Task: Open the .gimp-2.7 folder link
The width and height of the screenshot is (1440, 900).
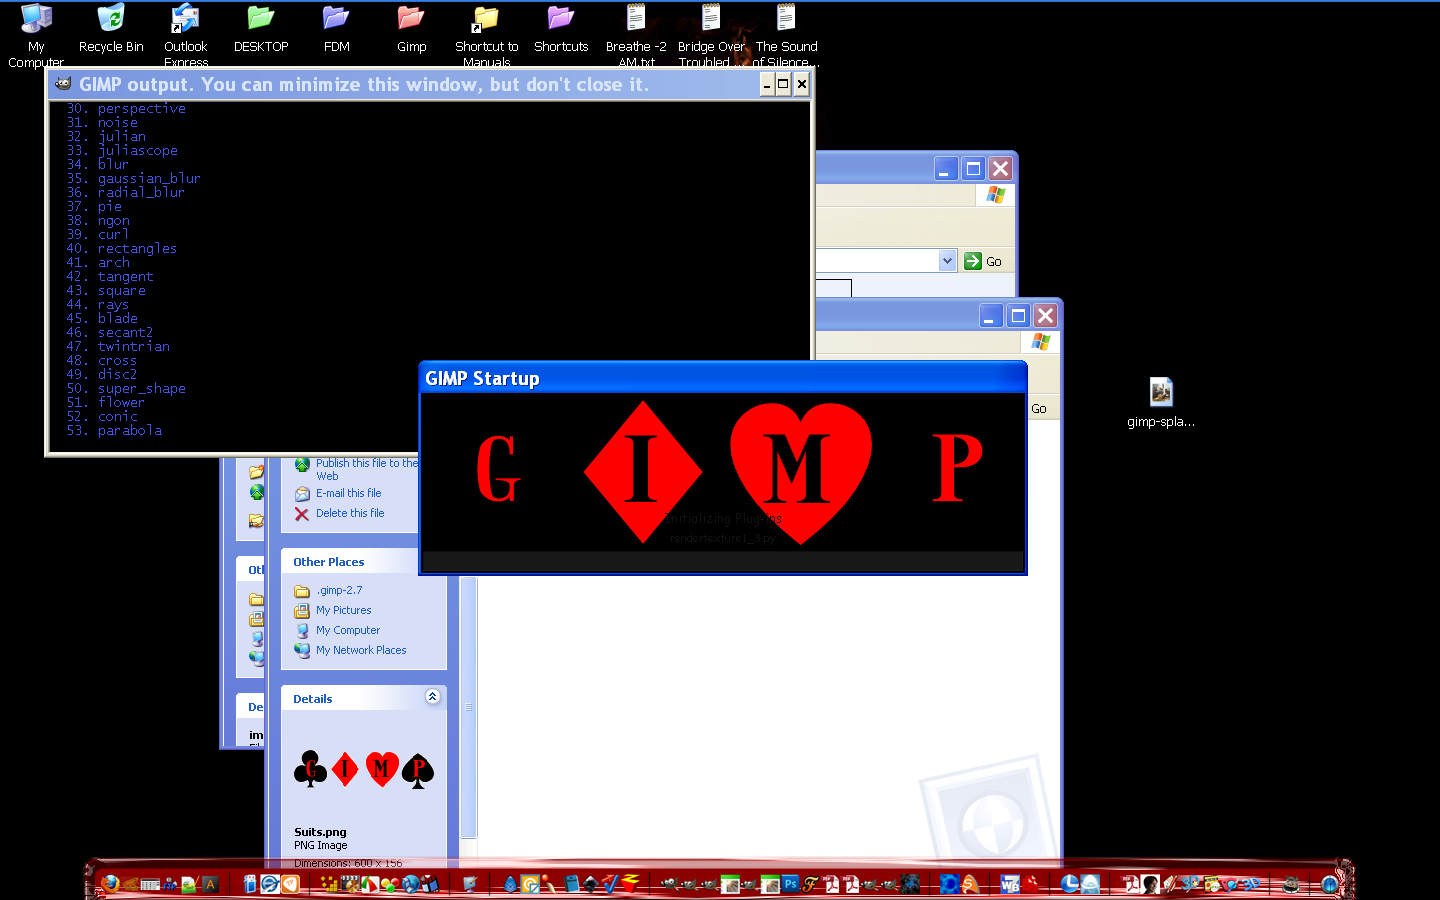Action: coord(339,590)
